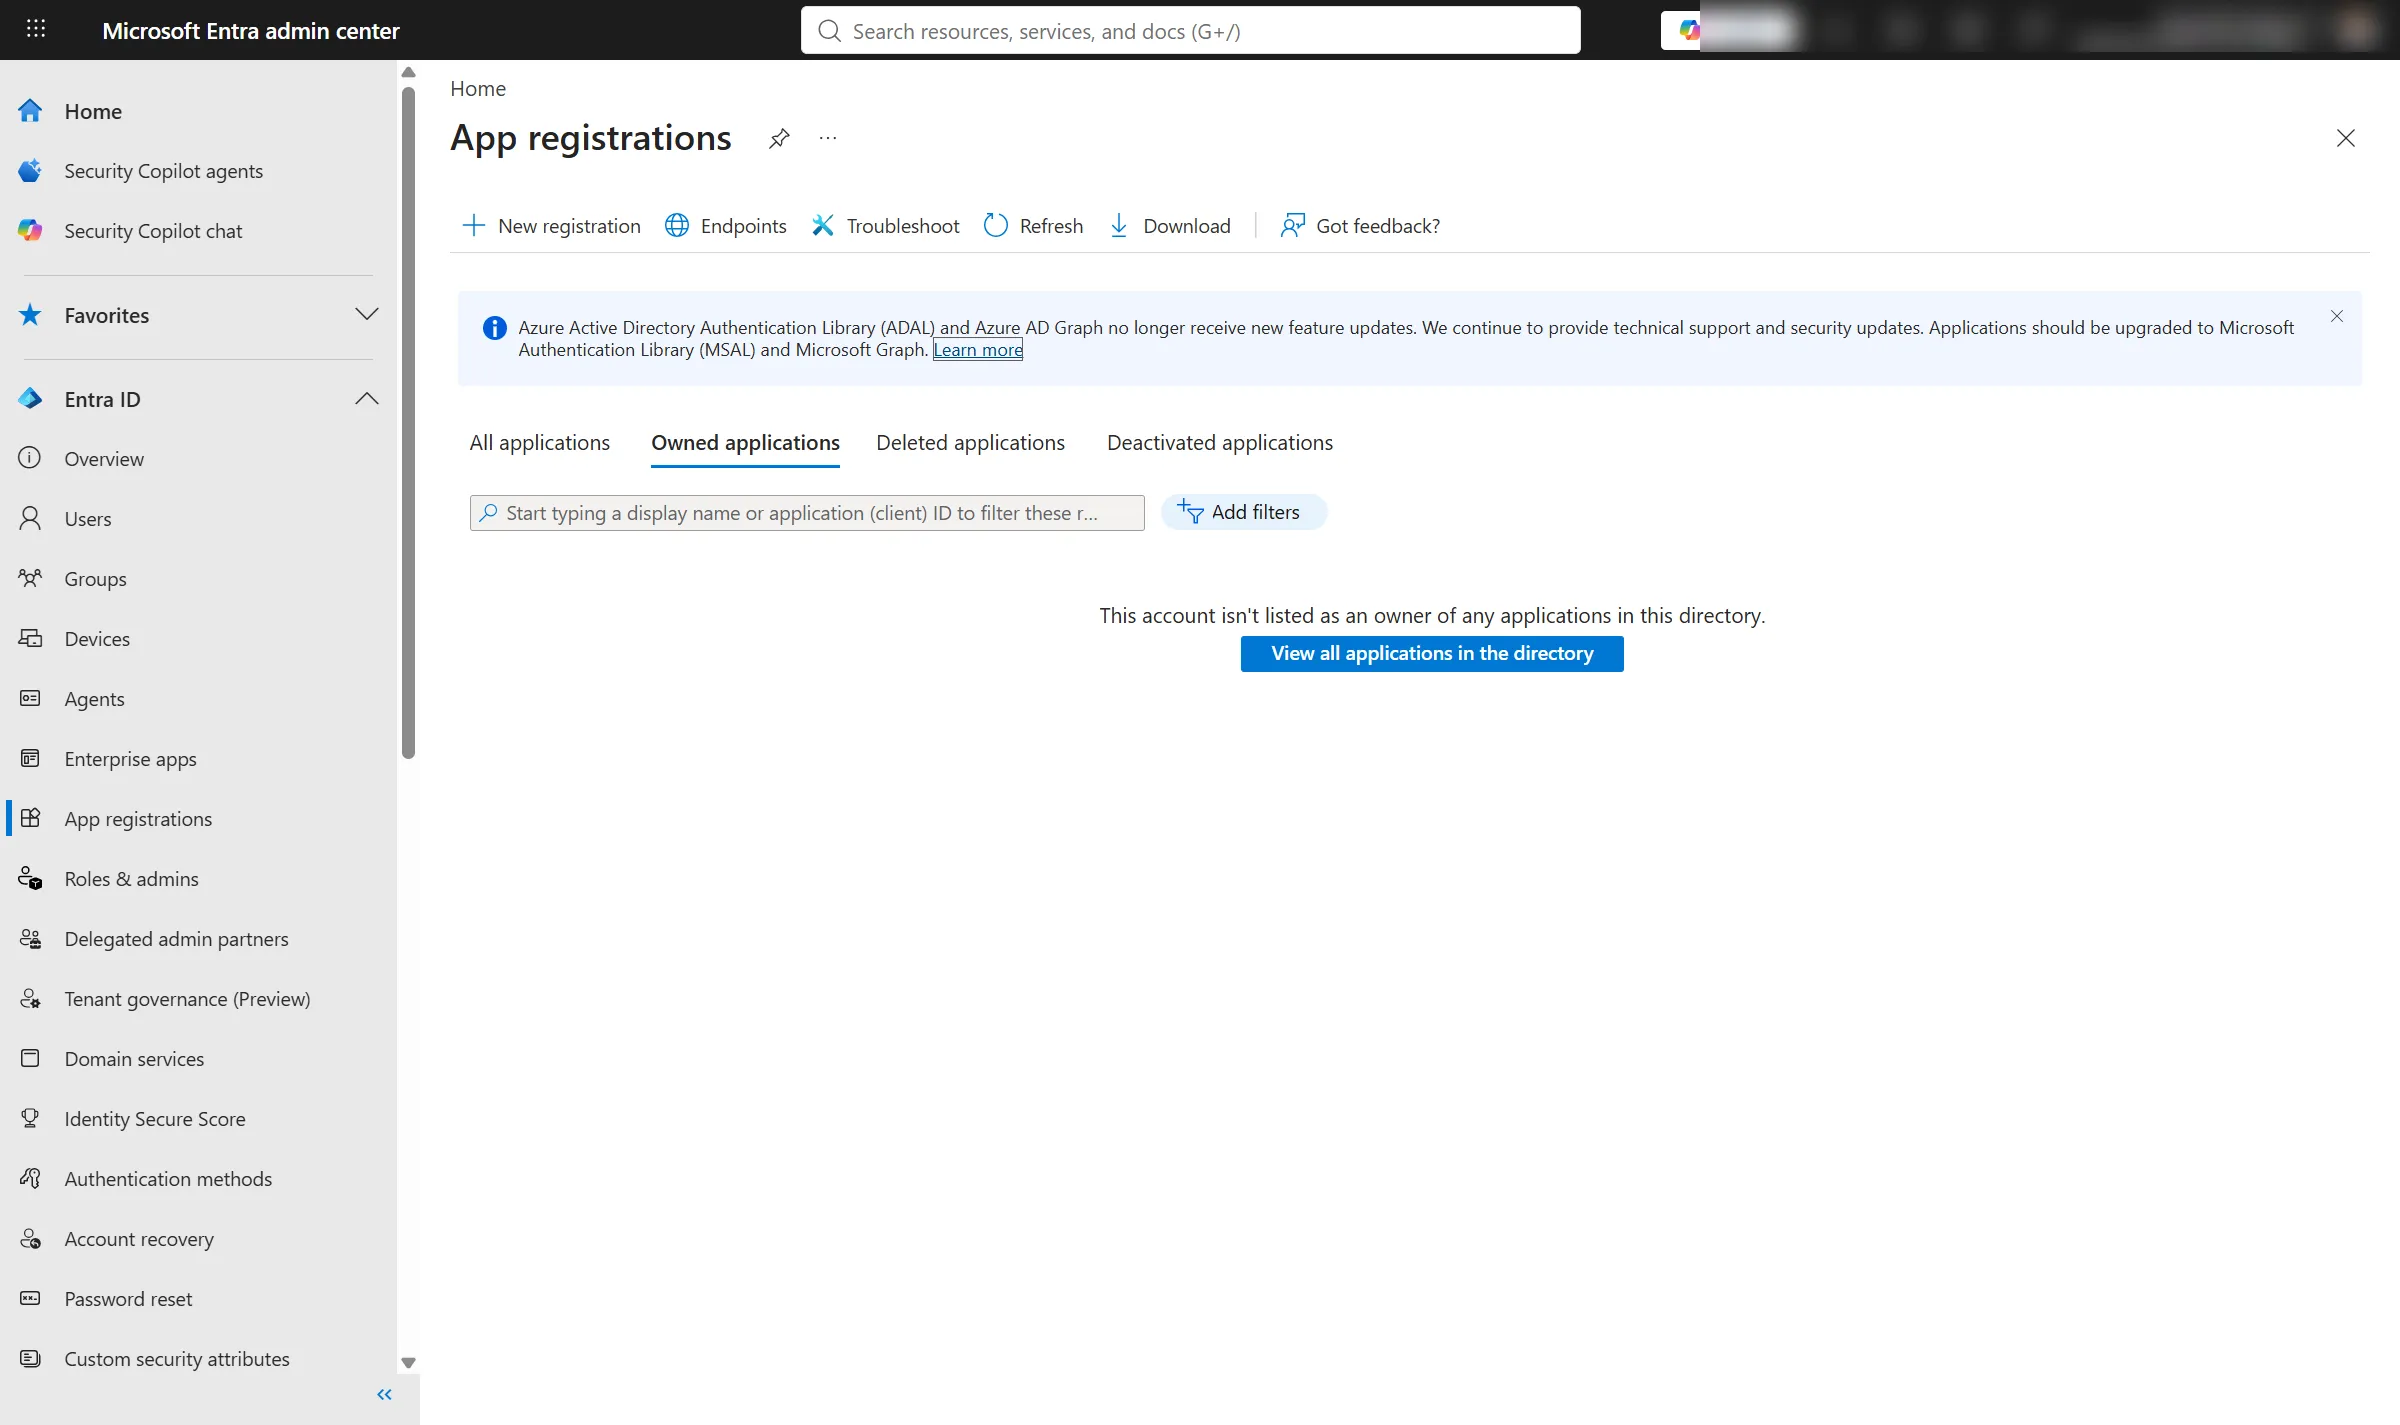Viewport: 2400px width, 1425px height.
Task: Collapse the left navigation pane
Action: coord(384,1394)
